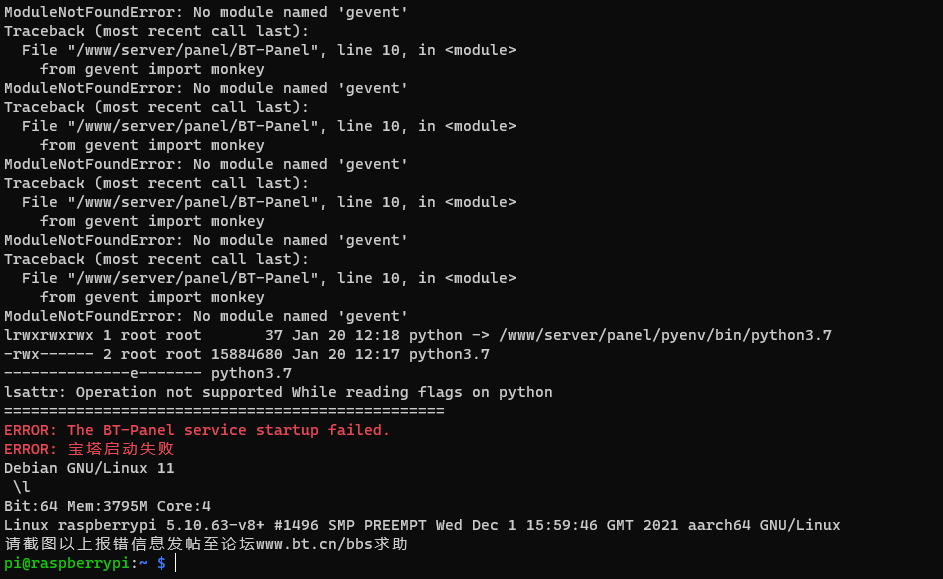Click the 'Debian GNU/Linux 11' line
The width and height of the screenshot is (943, 579).
coord(89,468)
